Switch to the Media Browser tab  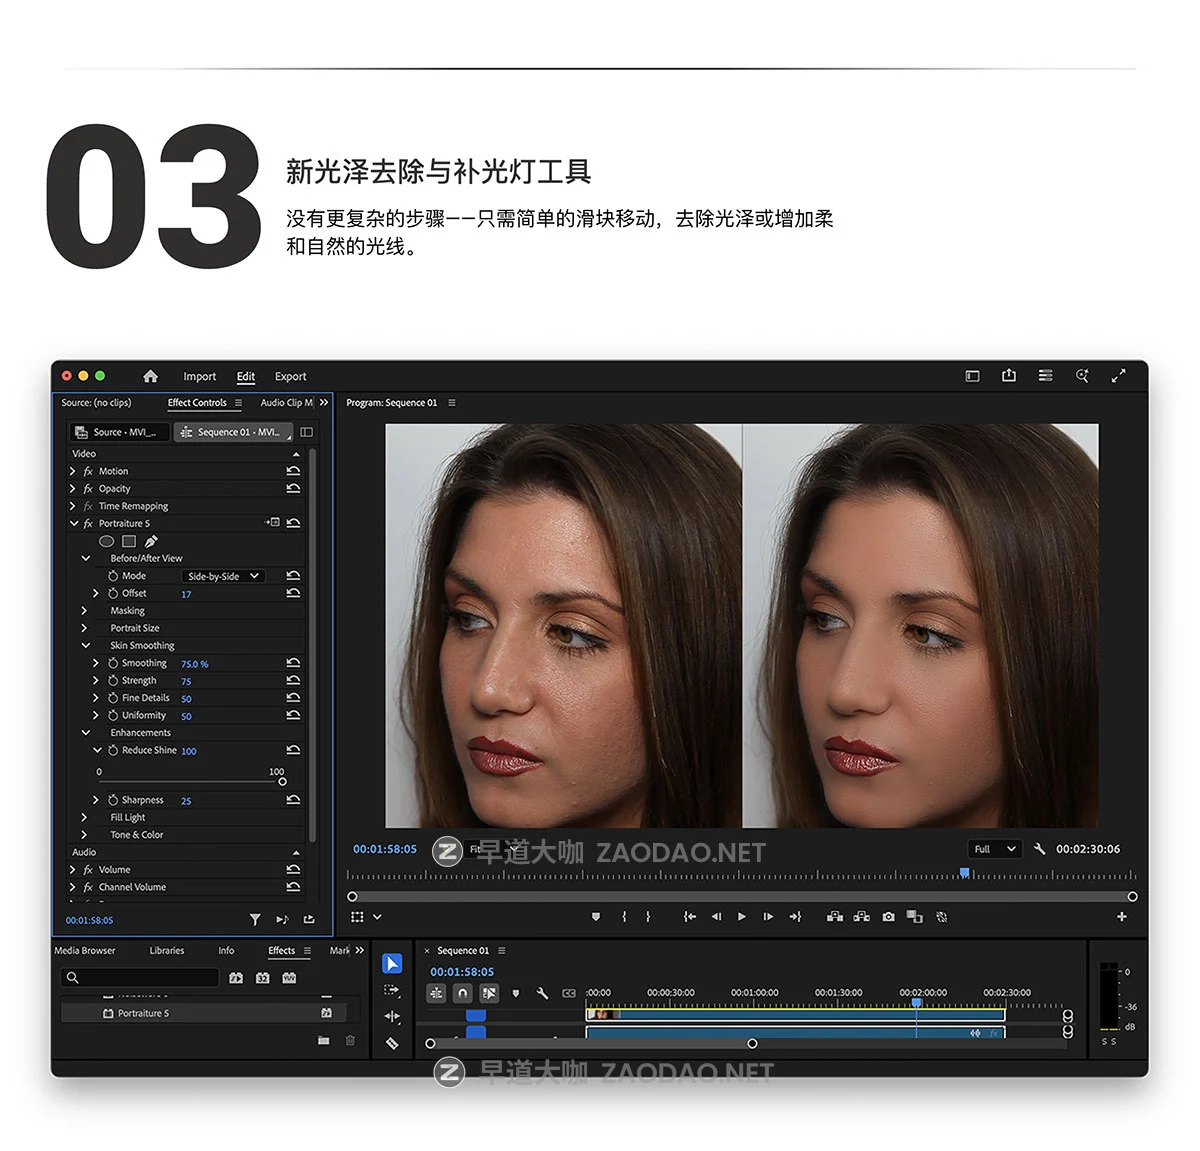[85, 951]
